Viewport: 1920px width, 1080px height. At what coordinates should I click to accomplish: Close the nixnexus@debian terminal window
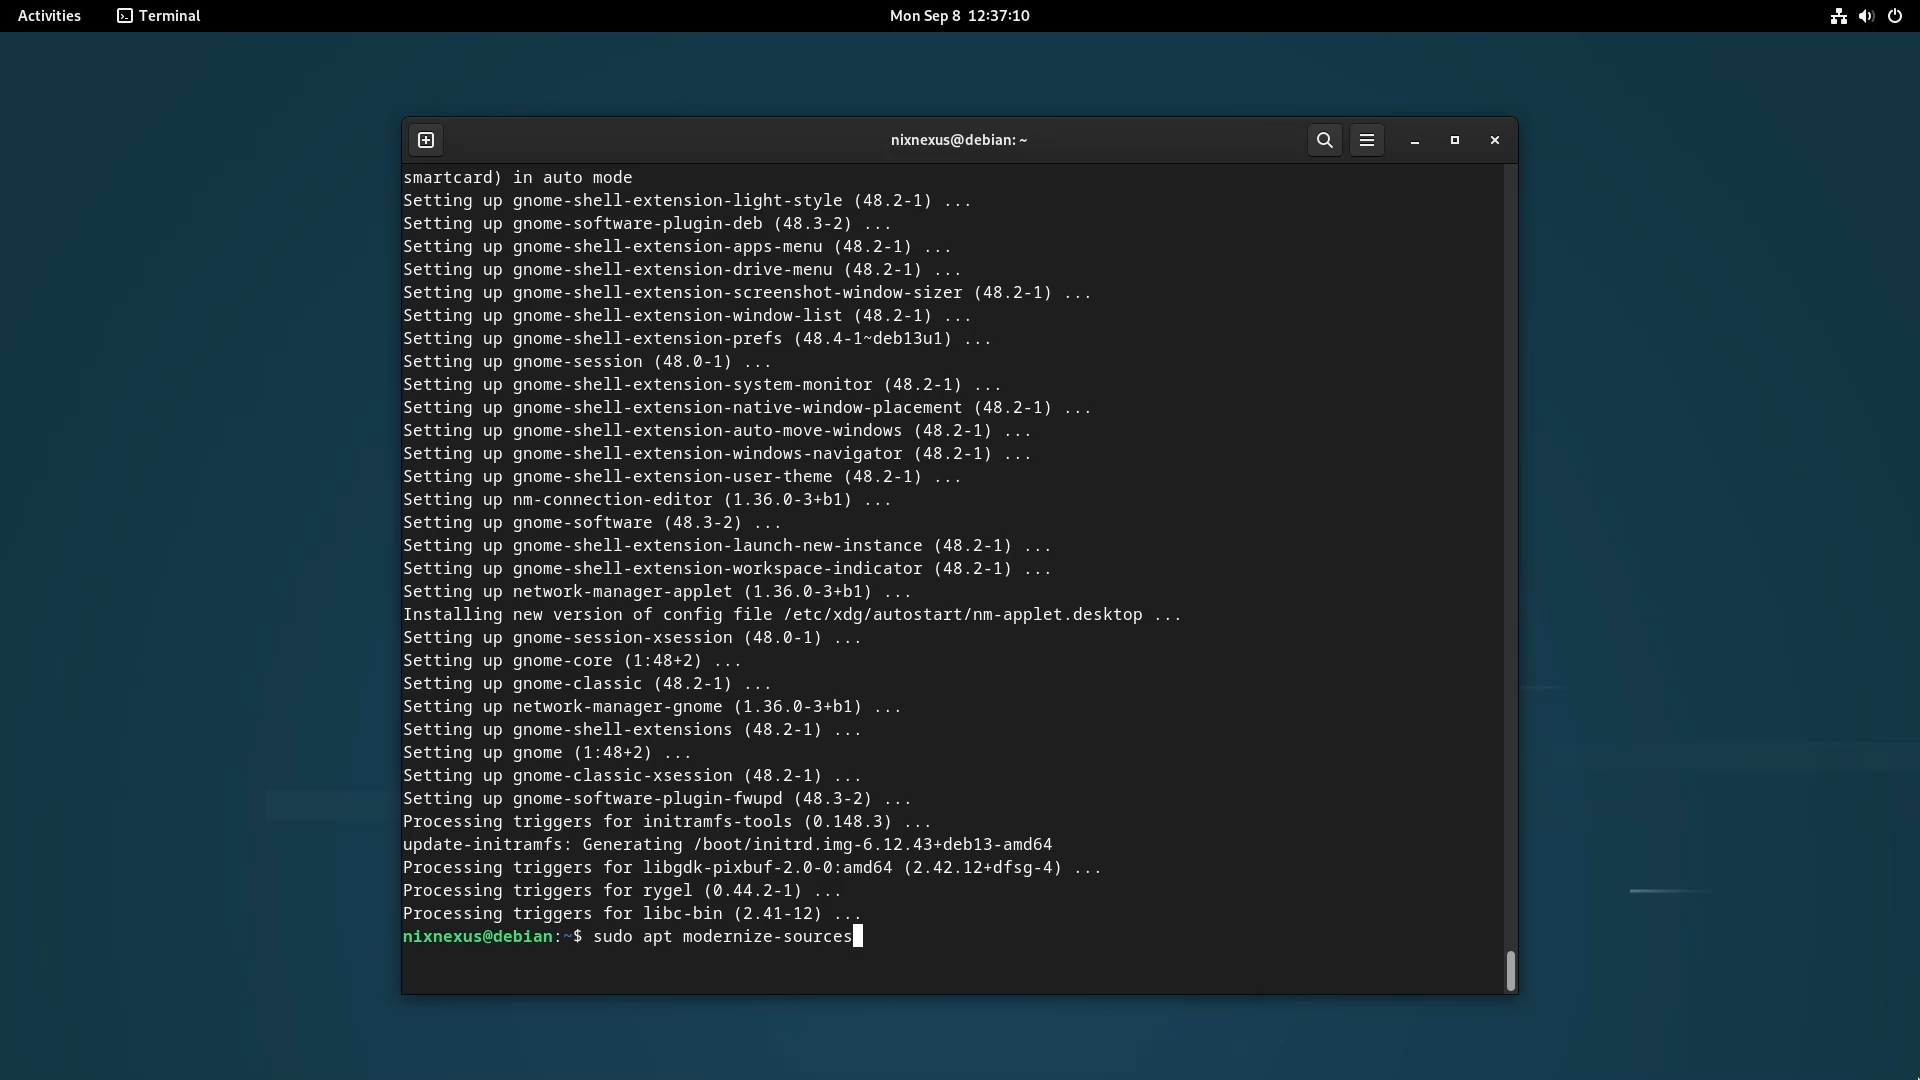(1495, 140)
